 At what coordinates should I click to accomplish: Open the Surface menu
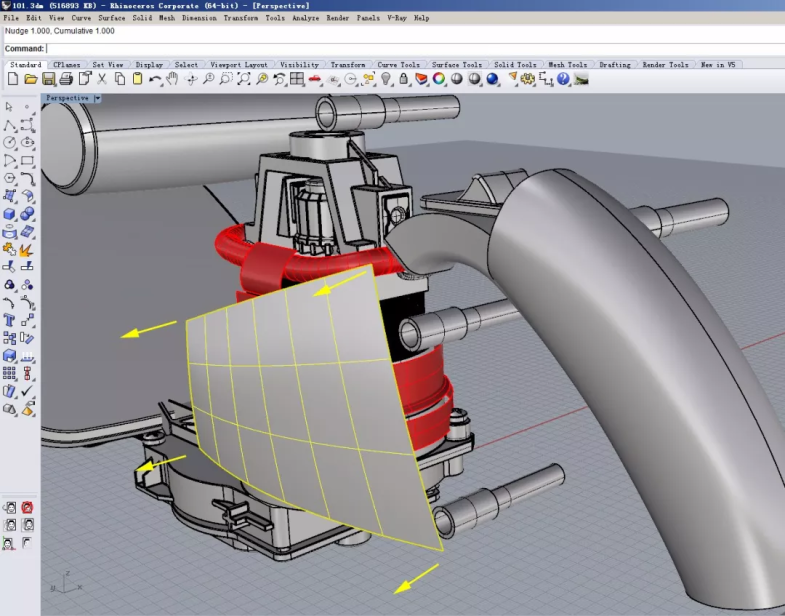click(111, 18)
